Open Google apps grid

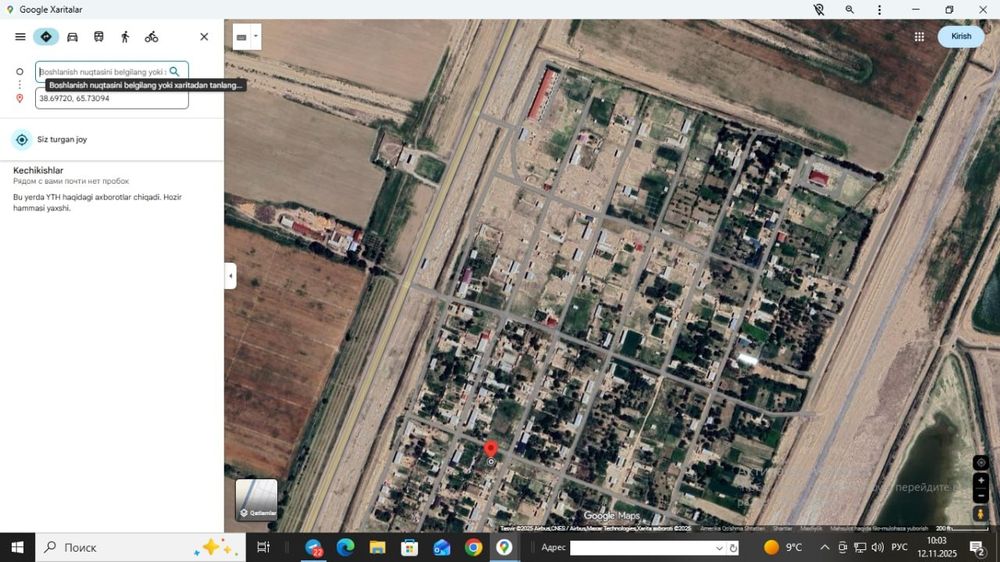(x=919, y=37)
